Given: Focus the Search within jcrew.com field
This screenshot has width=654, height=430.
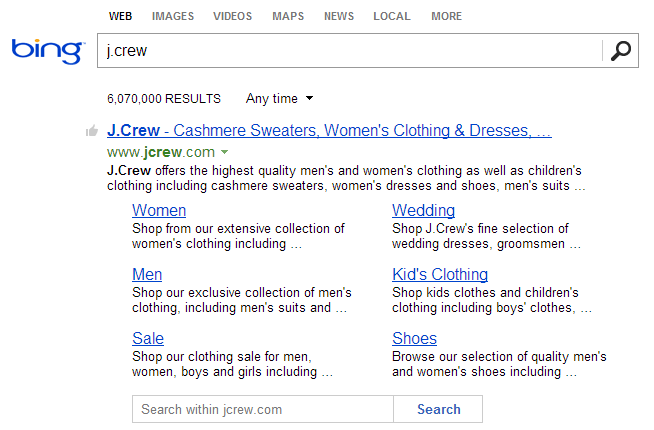Looking at the screenshot, I should pyautogui.click(x=263, y=409).
